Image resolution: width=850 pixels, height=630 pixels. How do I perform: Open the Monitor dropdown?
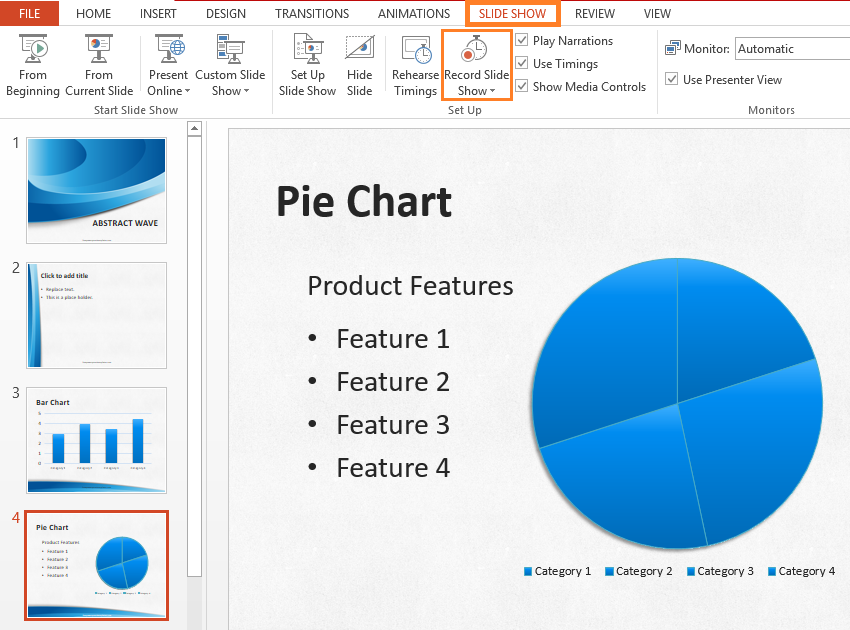790,48
